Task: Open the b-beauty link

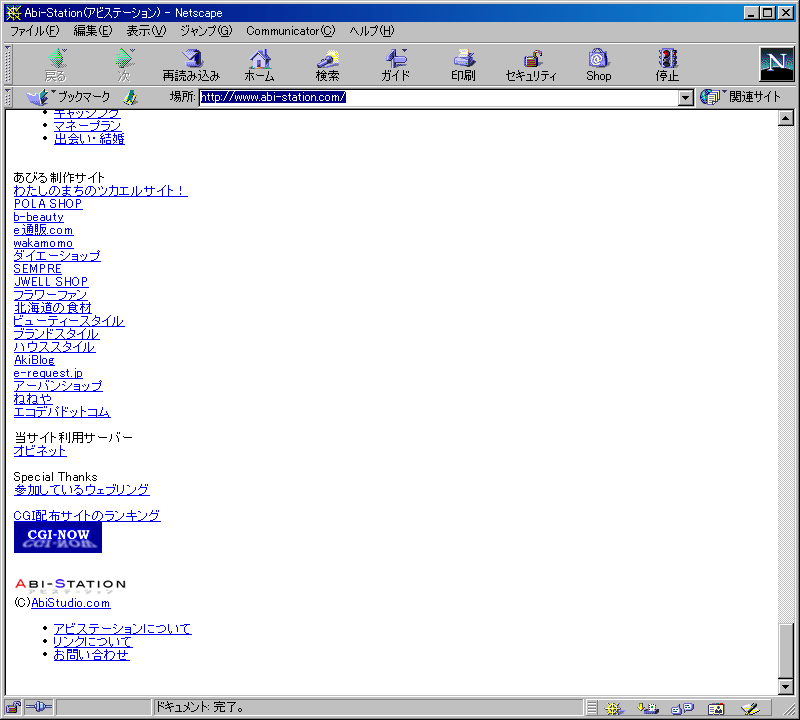Action: [x=39, y=217]
